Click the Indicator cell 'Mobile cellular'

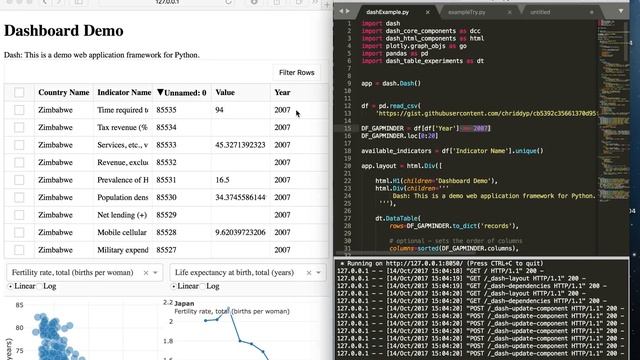(122, 233)
